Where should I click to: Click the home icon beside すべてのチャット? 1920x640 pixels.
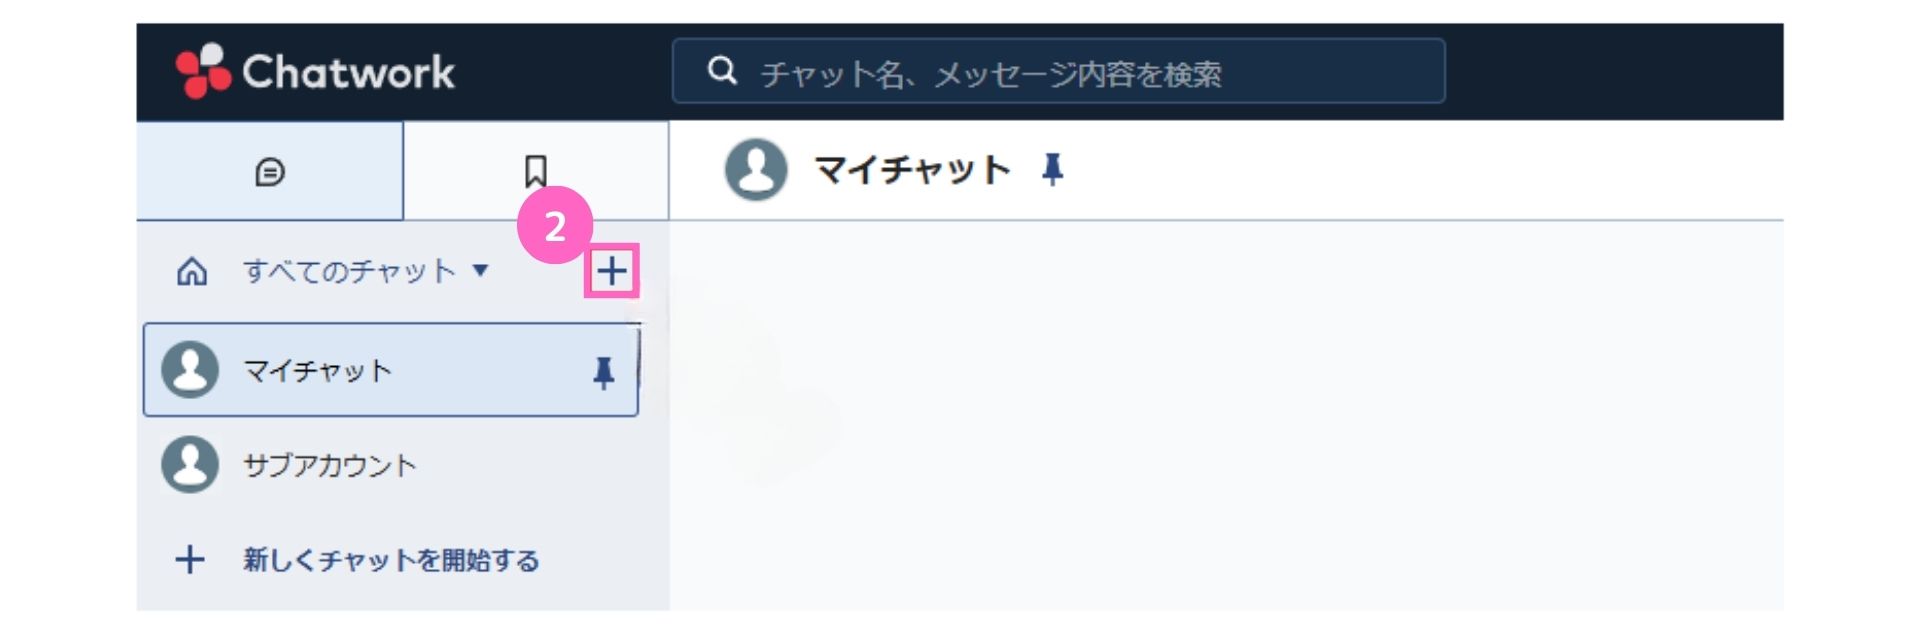(x=192, y=271)
